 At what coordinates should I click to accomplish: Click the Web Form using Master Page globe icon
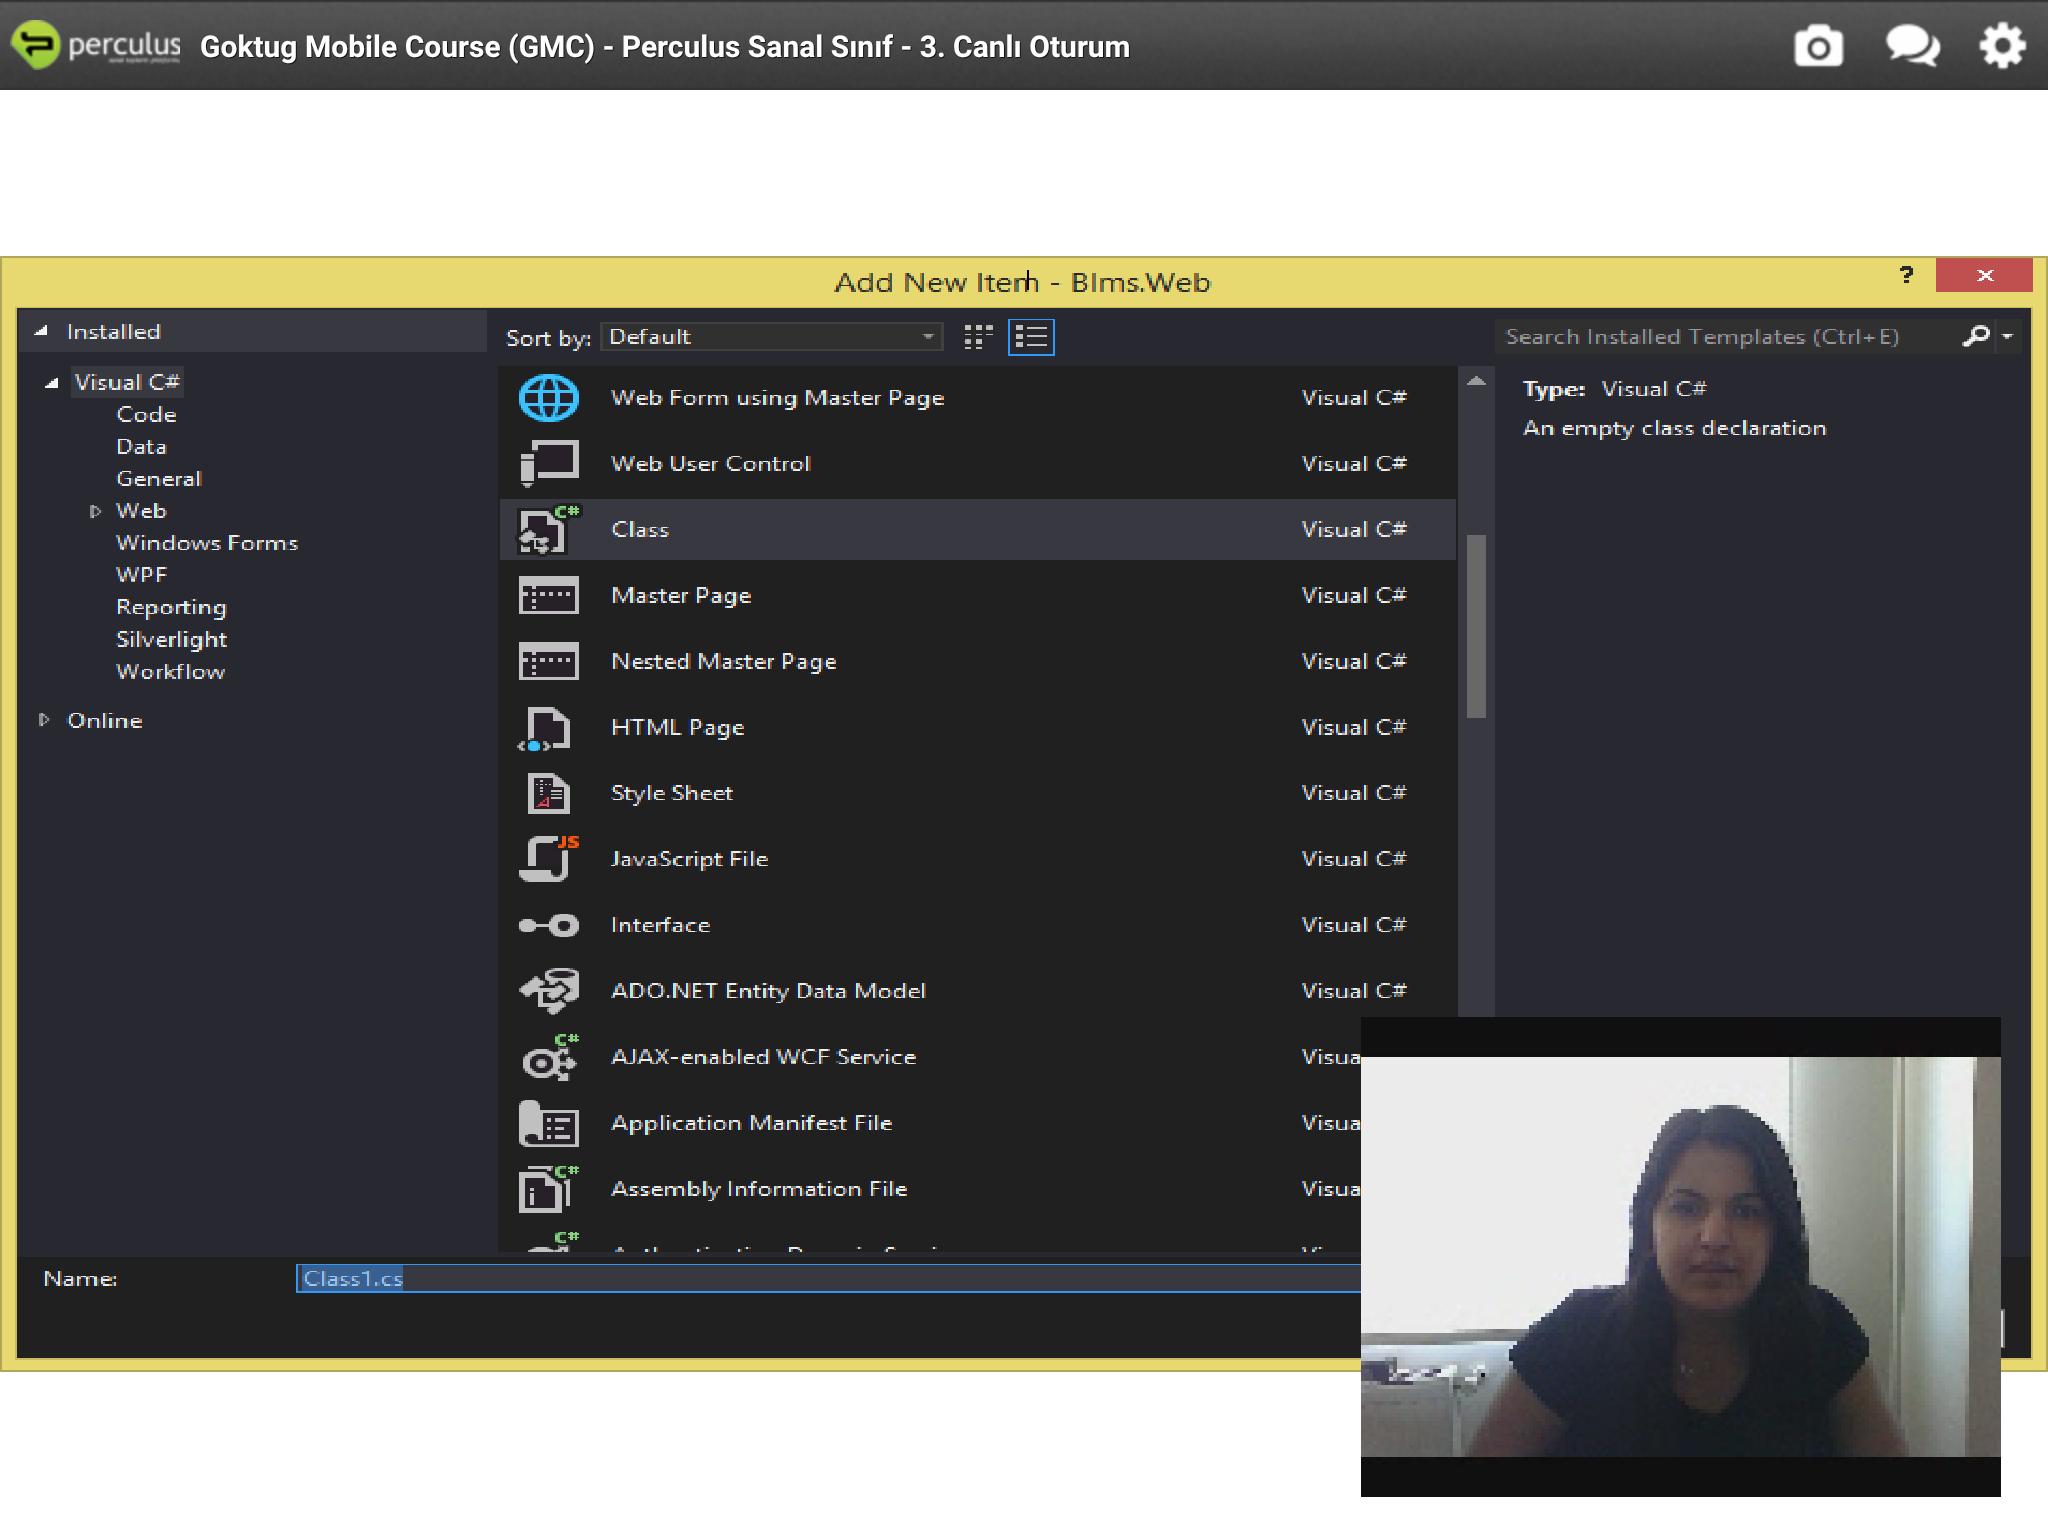[x=548, y=398]
